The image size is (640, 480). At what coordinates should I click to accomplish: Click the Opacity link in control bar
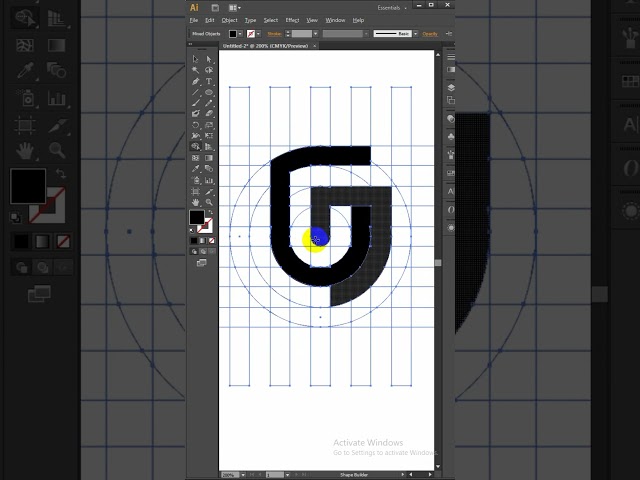pyautogui.click(x=430, y=34)
